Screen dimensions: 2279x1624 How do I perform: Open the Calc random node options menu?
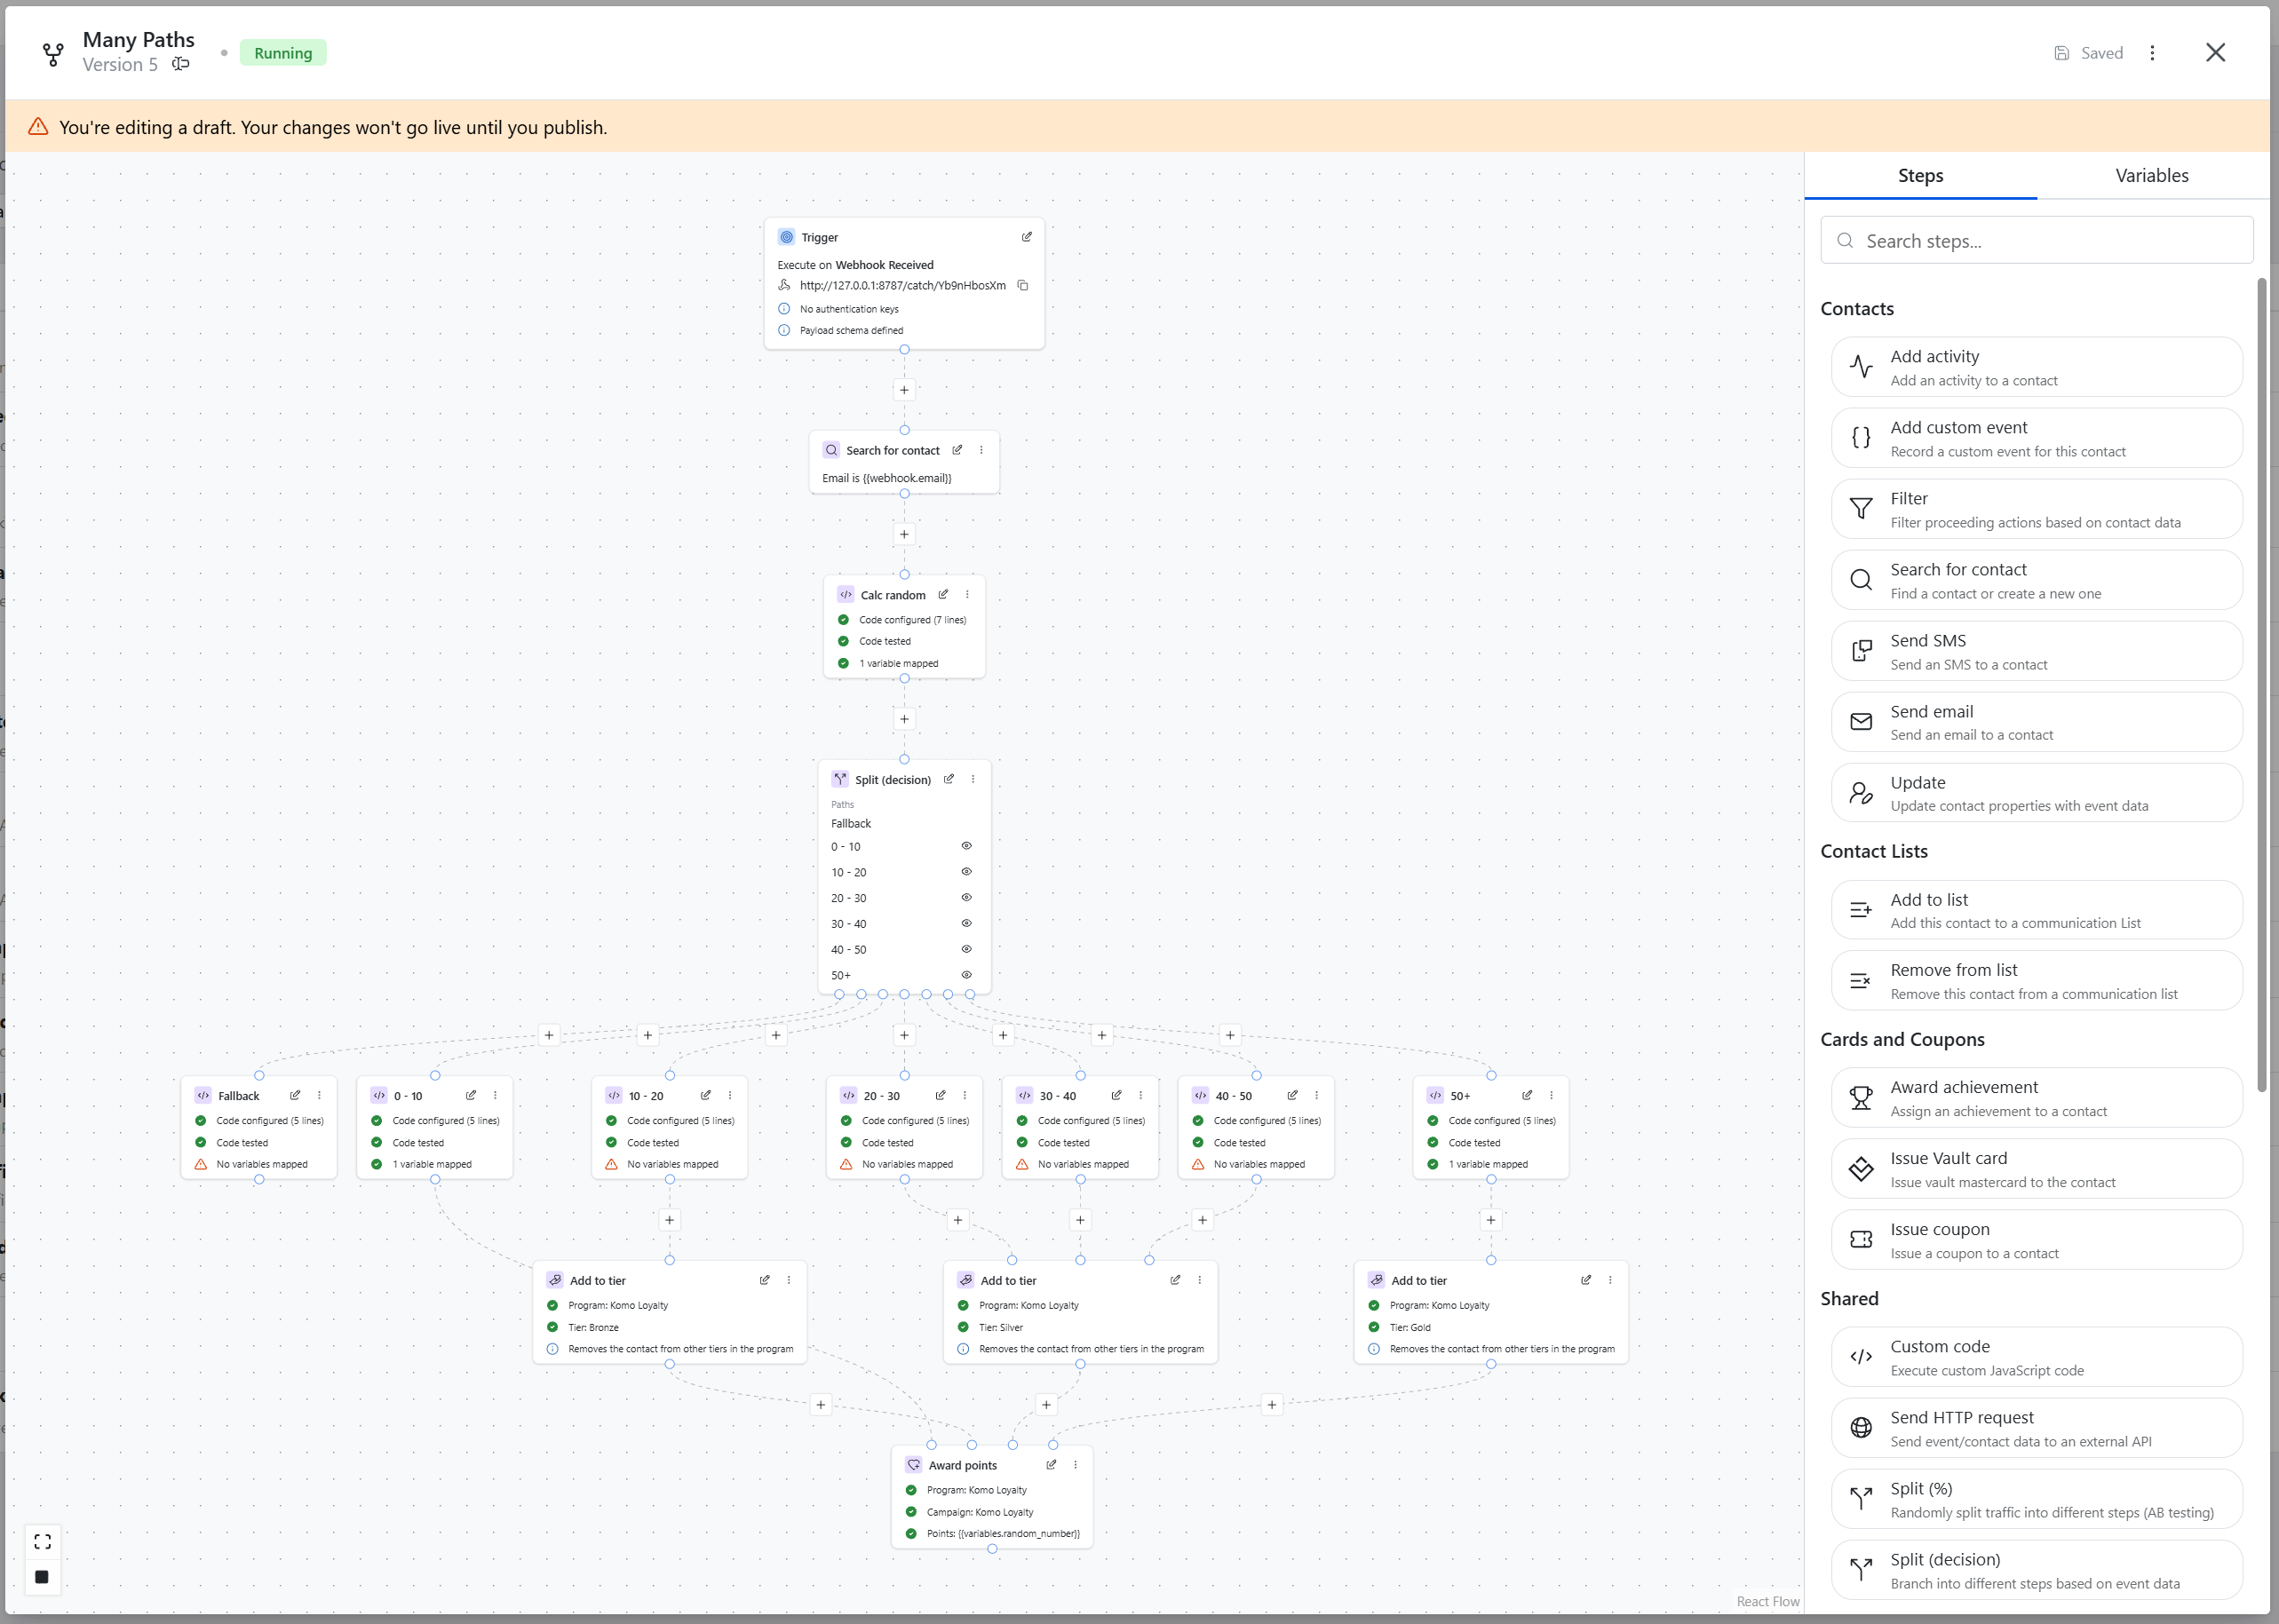(967, 594)
